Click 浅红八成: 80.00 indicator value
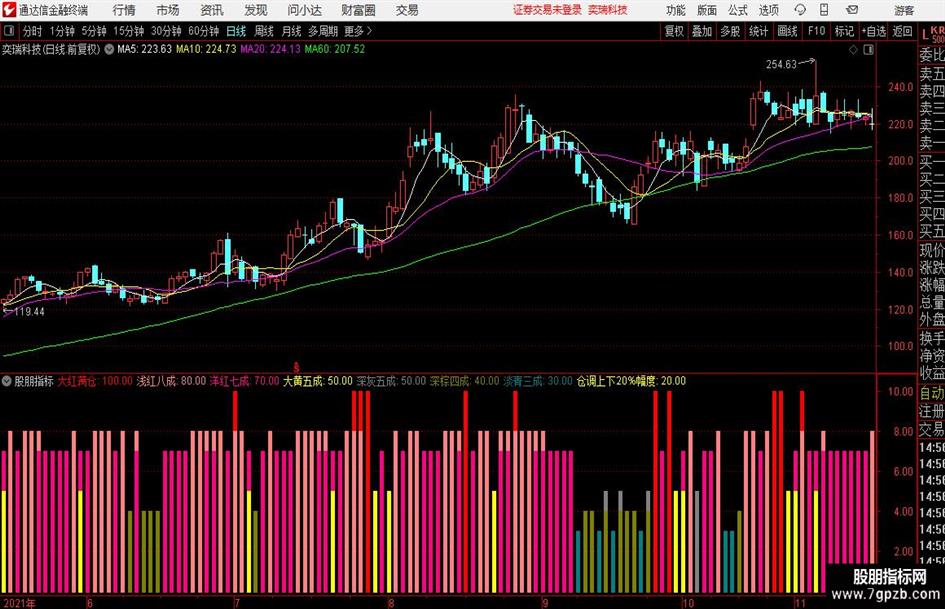 coord(171,381)
